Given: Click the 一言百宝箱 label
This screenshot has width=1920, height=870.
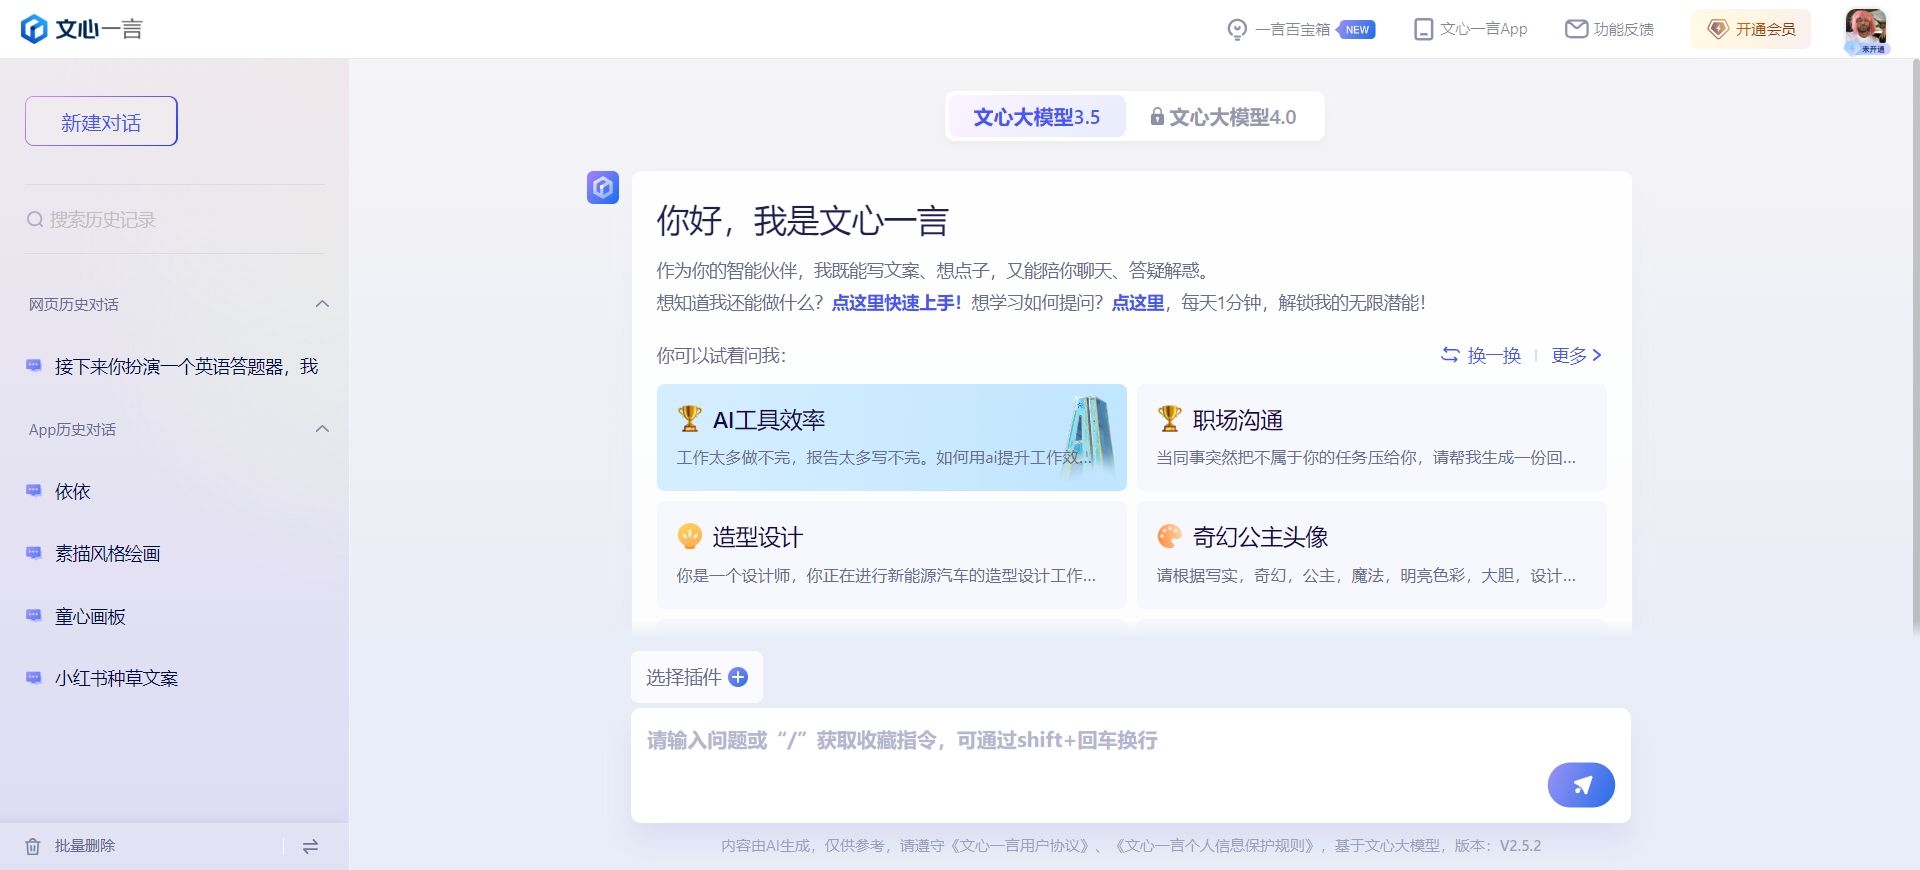Looking at the screenshot, I should click(1292, 29).
